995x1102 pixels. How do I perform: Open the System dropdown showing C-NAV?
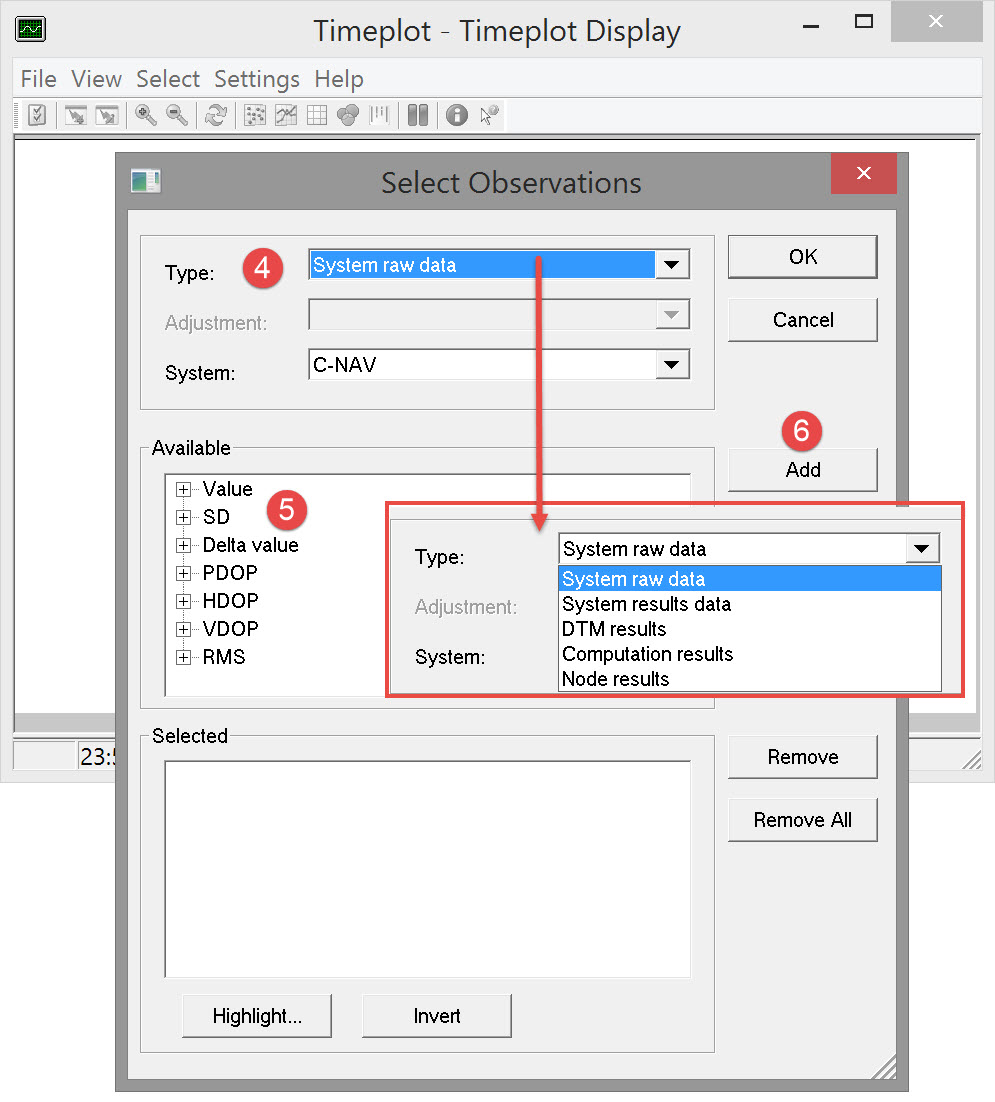671,365
